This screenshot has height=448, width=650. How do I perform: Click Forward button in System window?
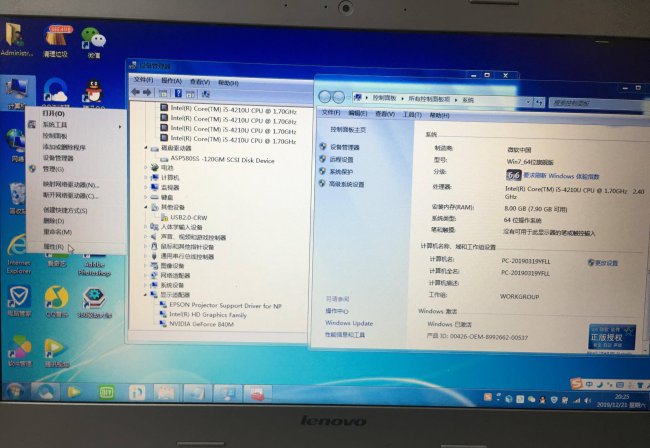(339, 97)
